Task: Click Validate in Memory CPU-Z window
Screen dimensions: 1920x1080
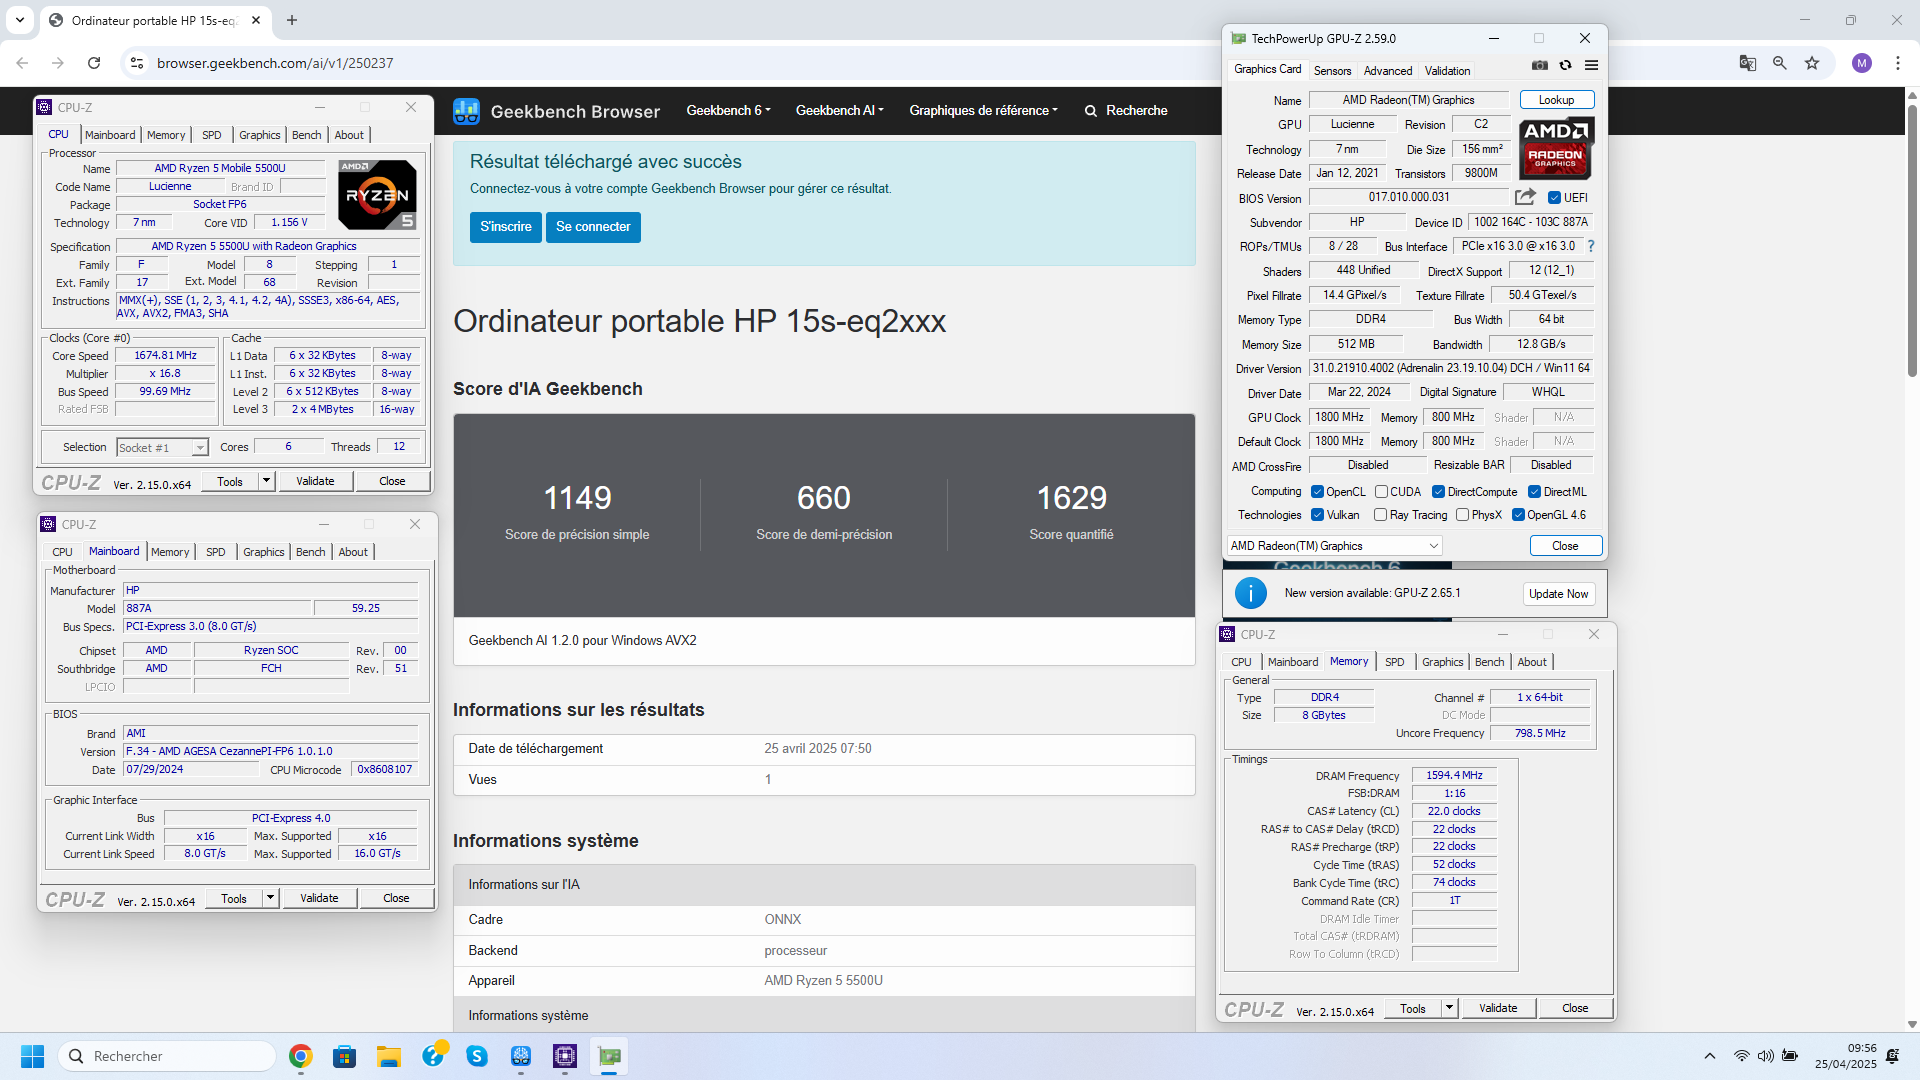Action: (1498, 1008)
